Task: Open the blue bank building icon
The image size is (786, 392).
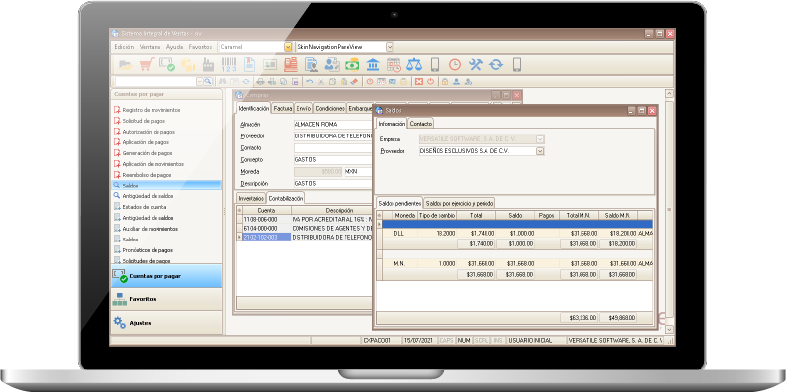Action: pyautogui.click(x=373, y=65)
